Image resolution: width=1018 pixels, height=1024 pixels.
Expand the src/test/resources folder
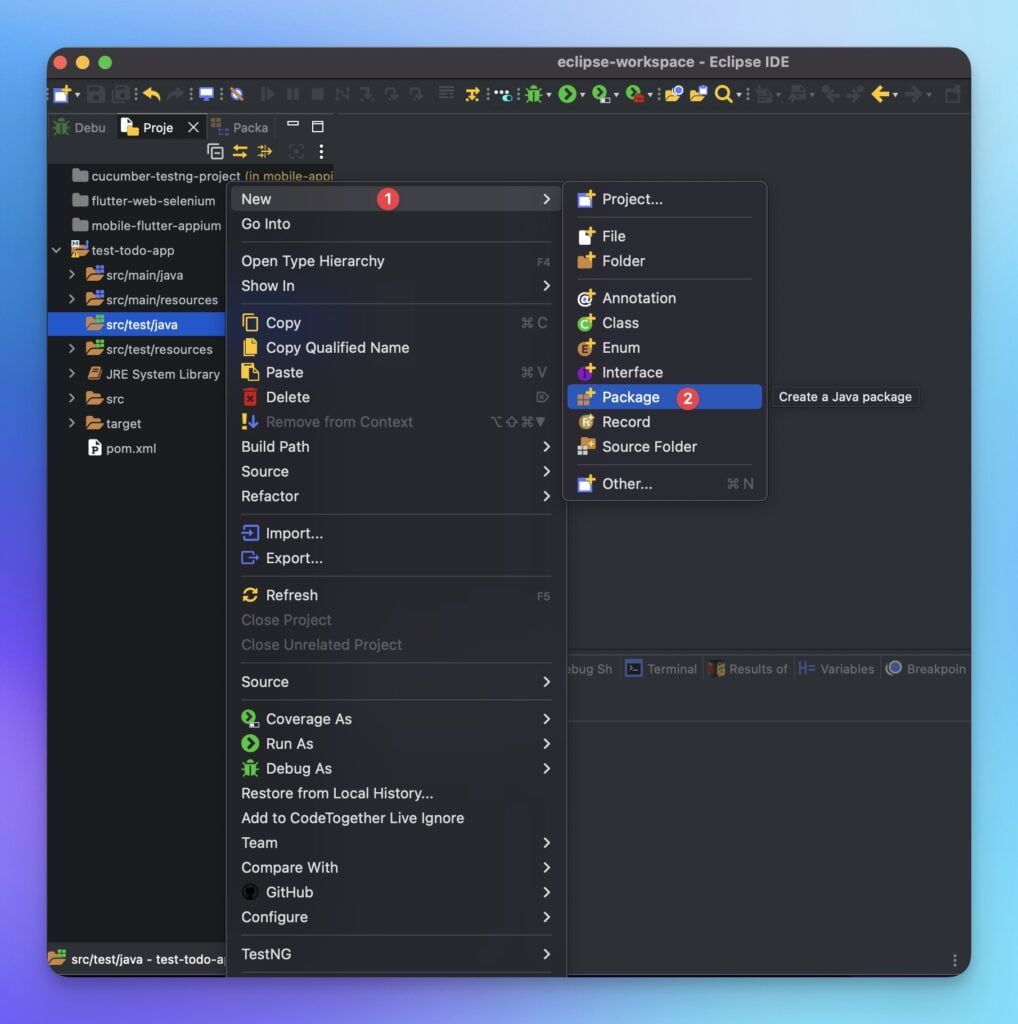click(x=72, y=349)
